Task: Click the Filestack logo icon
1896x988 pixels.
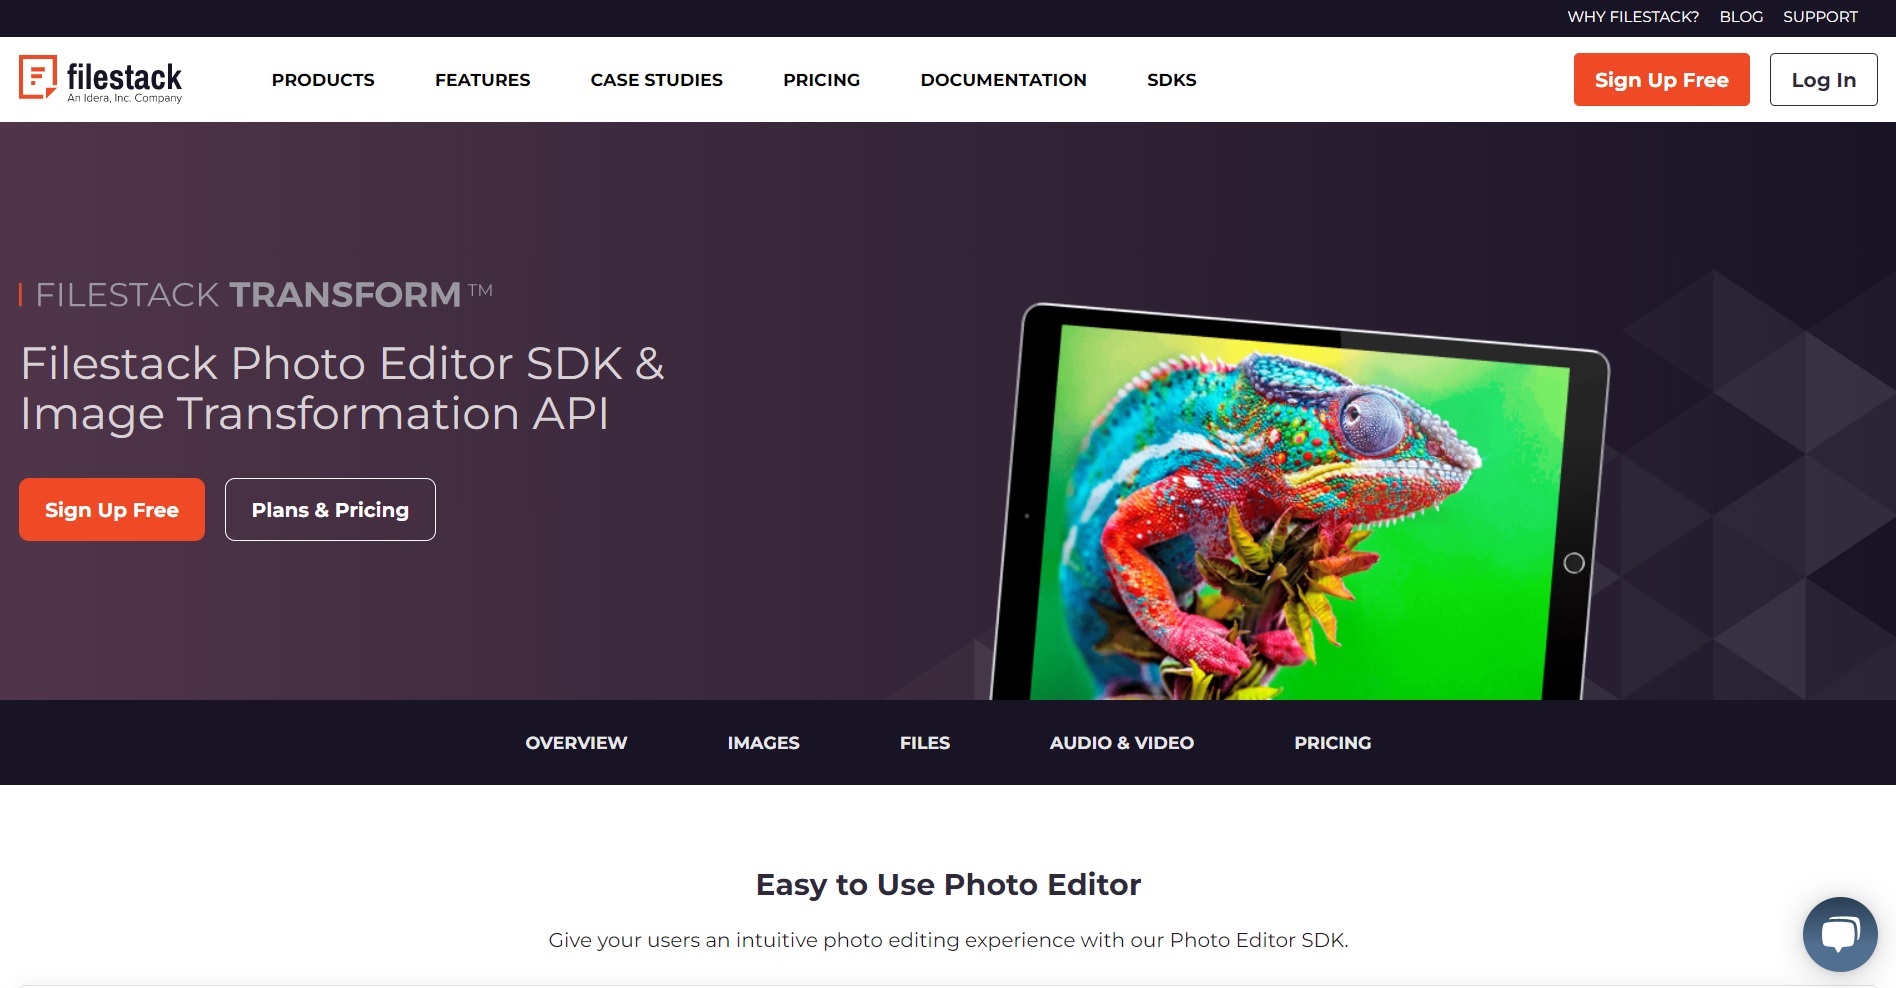Action: coord(38,78)
